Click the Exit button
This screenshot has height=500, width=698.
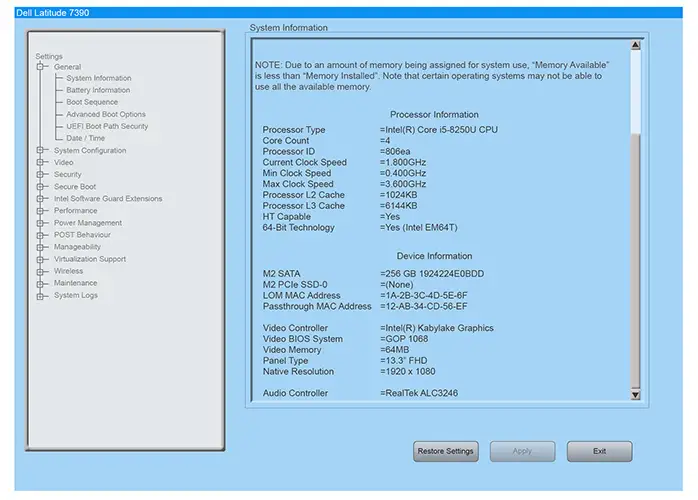coord(600,451)
